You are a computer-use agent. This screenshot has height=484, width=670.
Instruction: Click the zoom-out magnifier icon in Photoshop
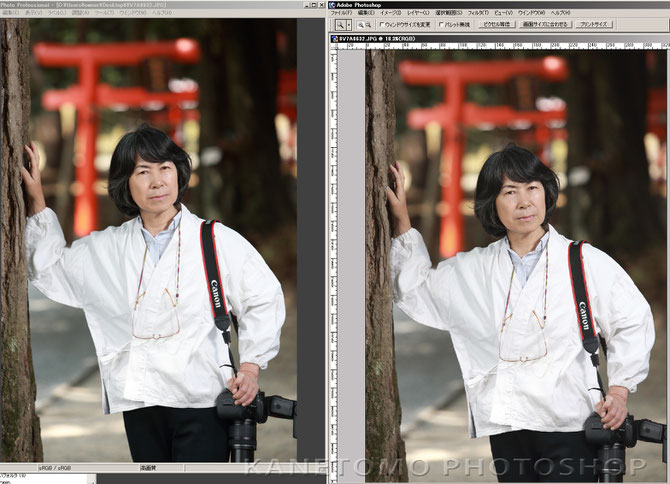click(368, 25)
